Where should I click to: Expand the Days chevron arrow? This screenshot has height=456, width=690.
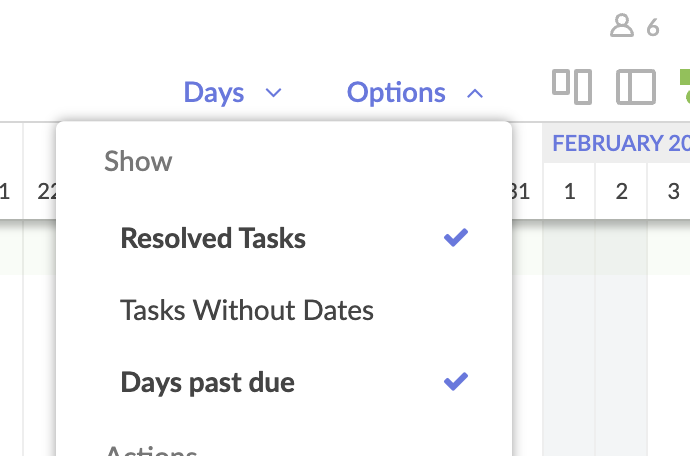click(273, 94)
